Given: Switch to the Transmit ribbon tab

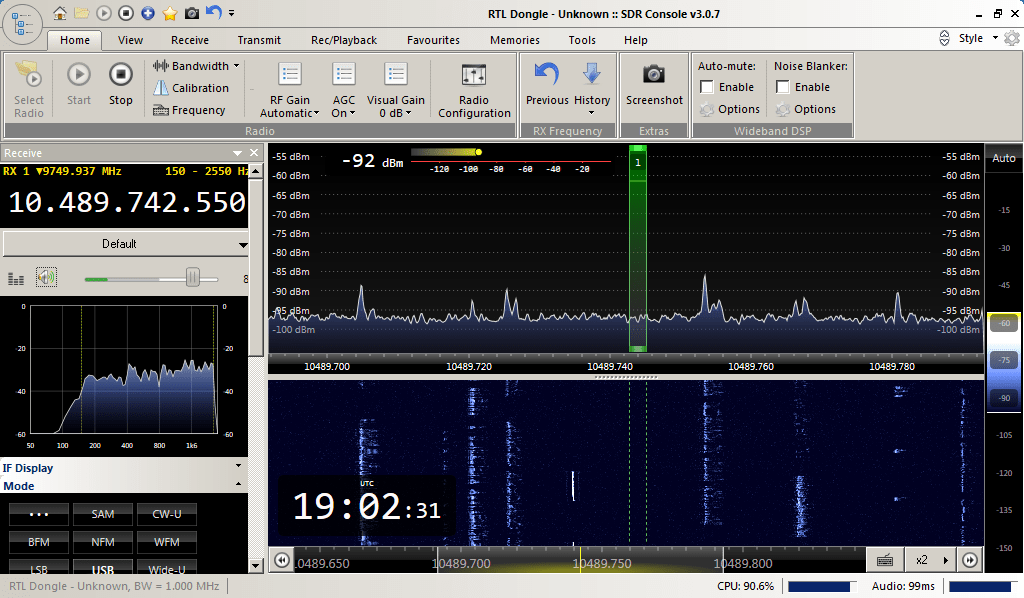Looking at the screenshot, I should pyautogui.click(x=259, y=40).
